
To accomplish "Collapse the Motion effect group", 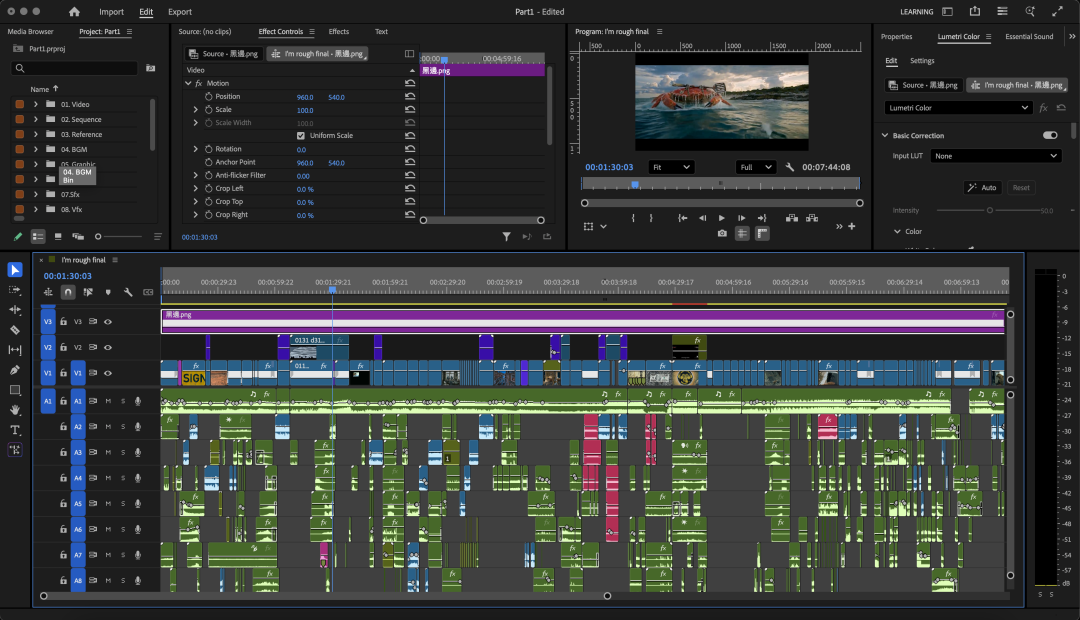I will pyautogui.click(x=188, y=83).
